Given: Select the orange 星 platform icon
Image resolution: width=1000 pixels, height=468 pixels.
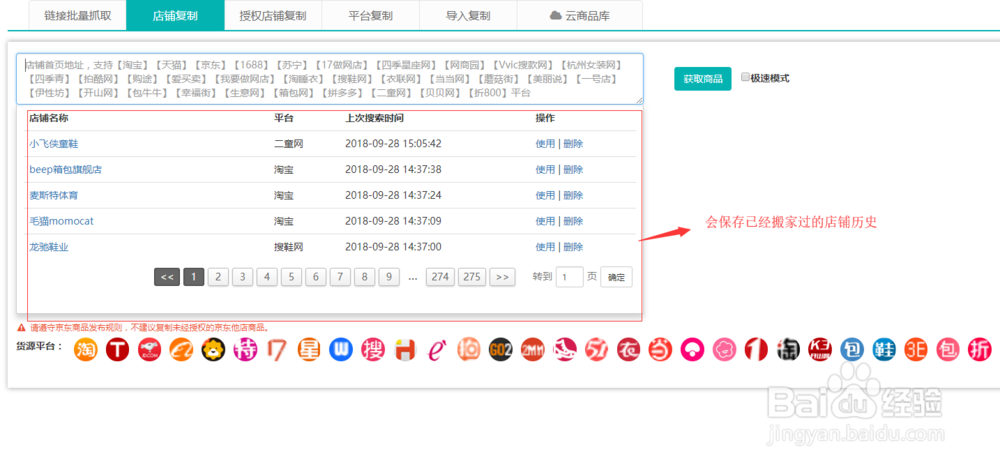Looking at the screenshot, I should tap(309, 349).
